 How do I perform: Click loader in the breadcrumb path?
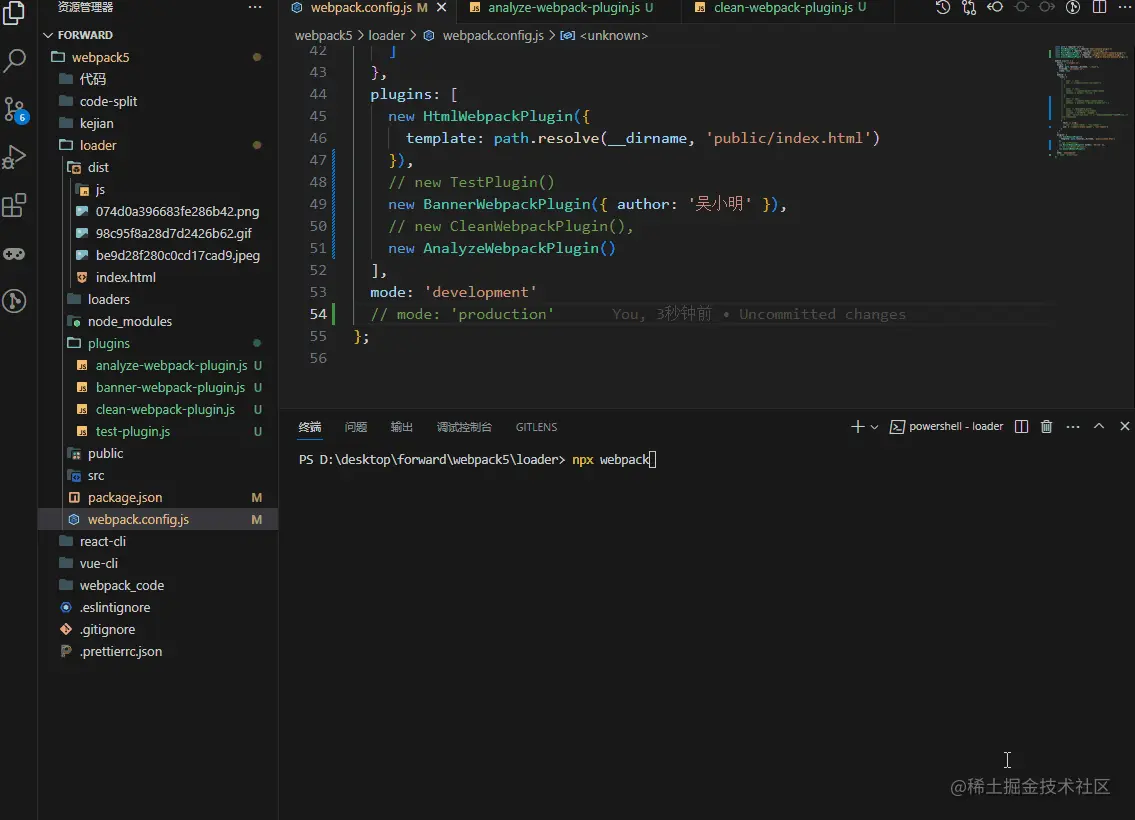[x=387, y=35]
